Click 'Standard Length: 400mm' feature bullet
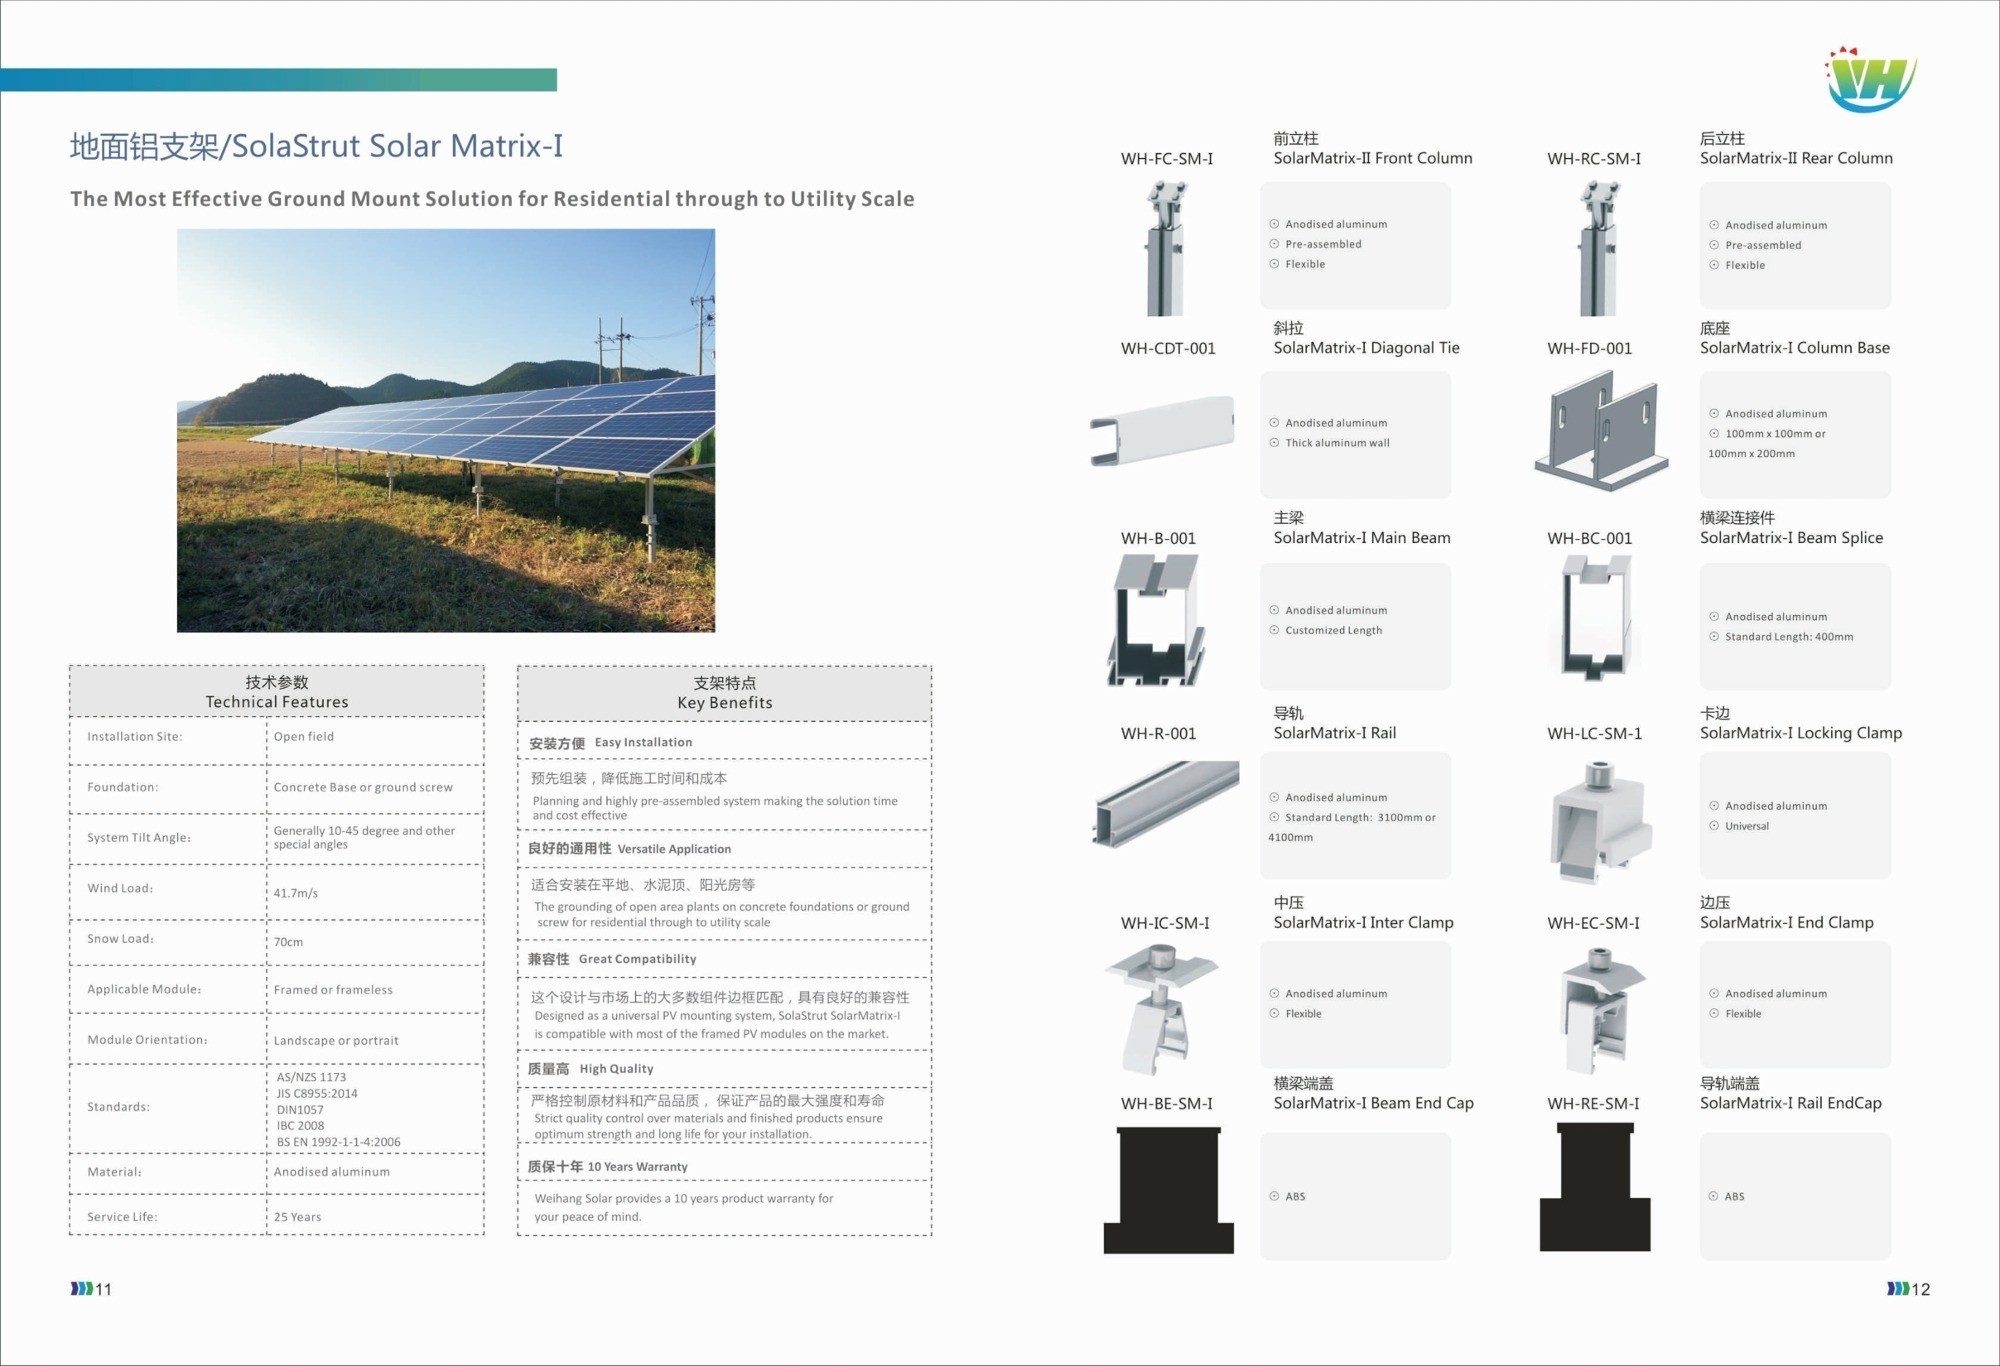Screen dimensions: 2000x1366 pos(1788,637)
